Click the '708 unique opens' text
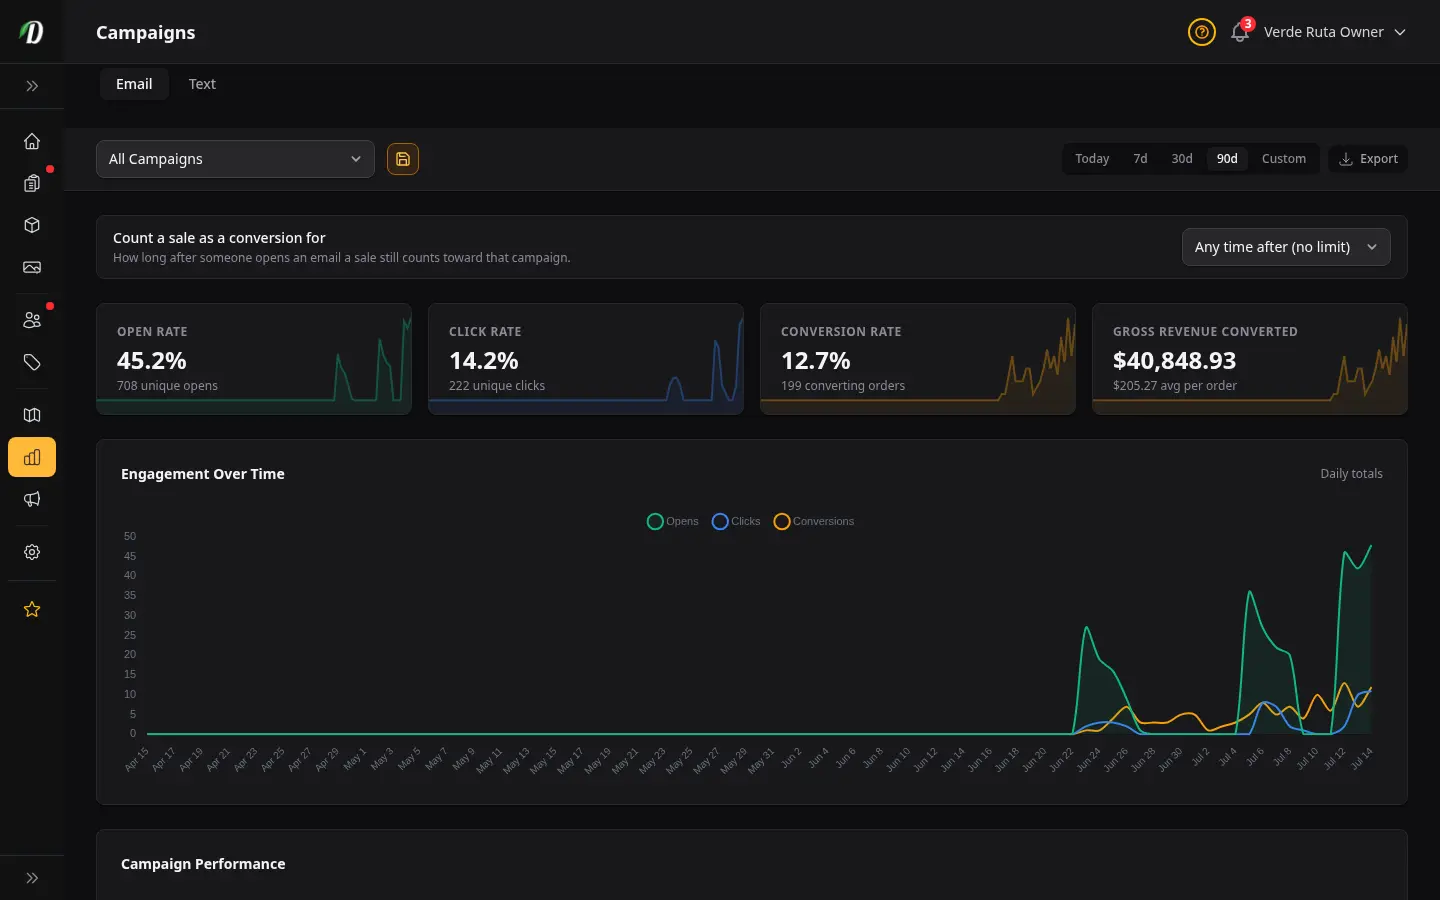Screen dimensions: 1440x900 point(167,386)
